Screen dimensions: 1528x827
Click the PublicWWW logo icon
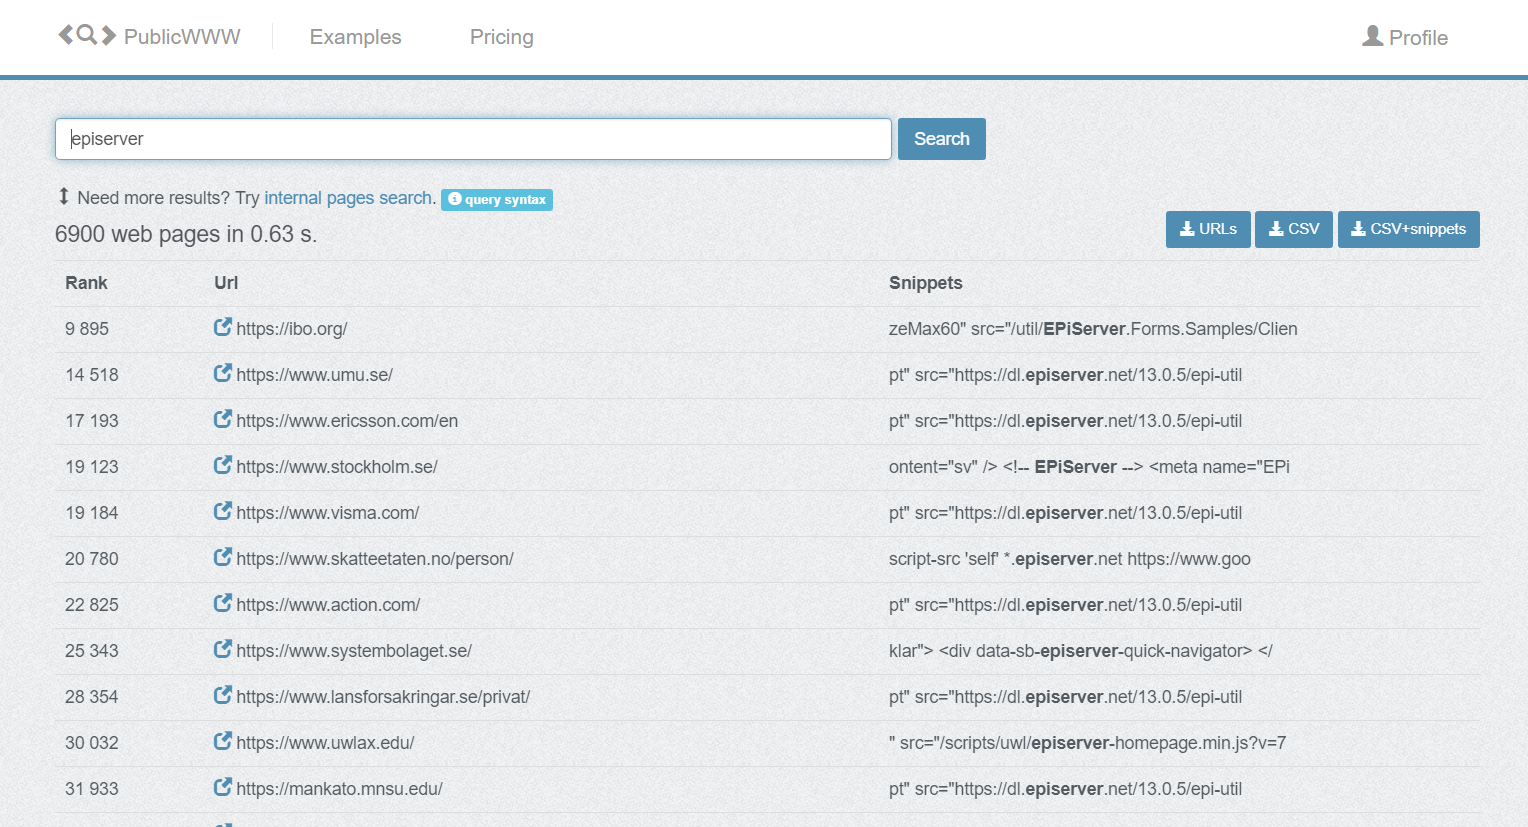87,35
